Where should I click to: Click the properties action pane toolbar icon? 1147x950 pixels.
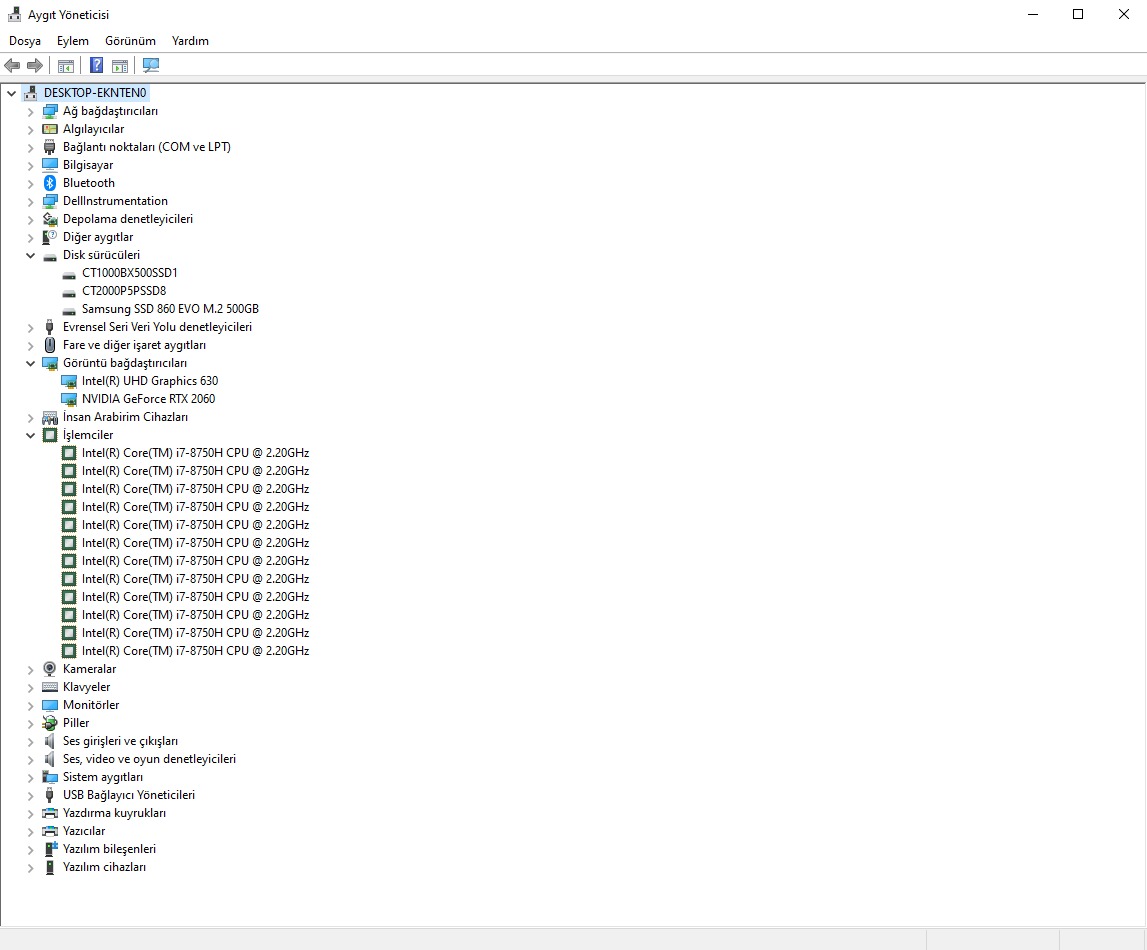(x=120, y=66)
